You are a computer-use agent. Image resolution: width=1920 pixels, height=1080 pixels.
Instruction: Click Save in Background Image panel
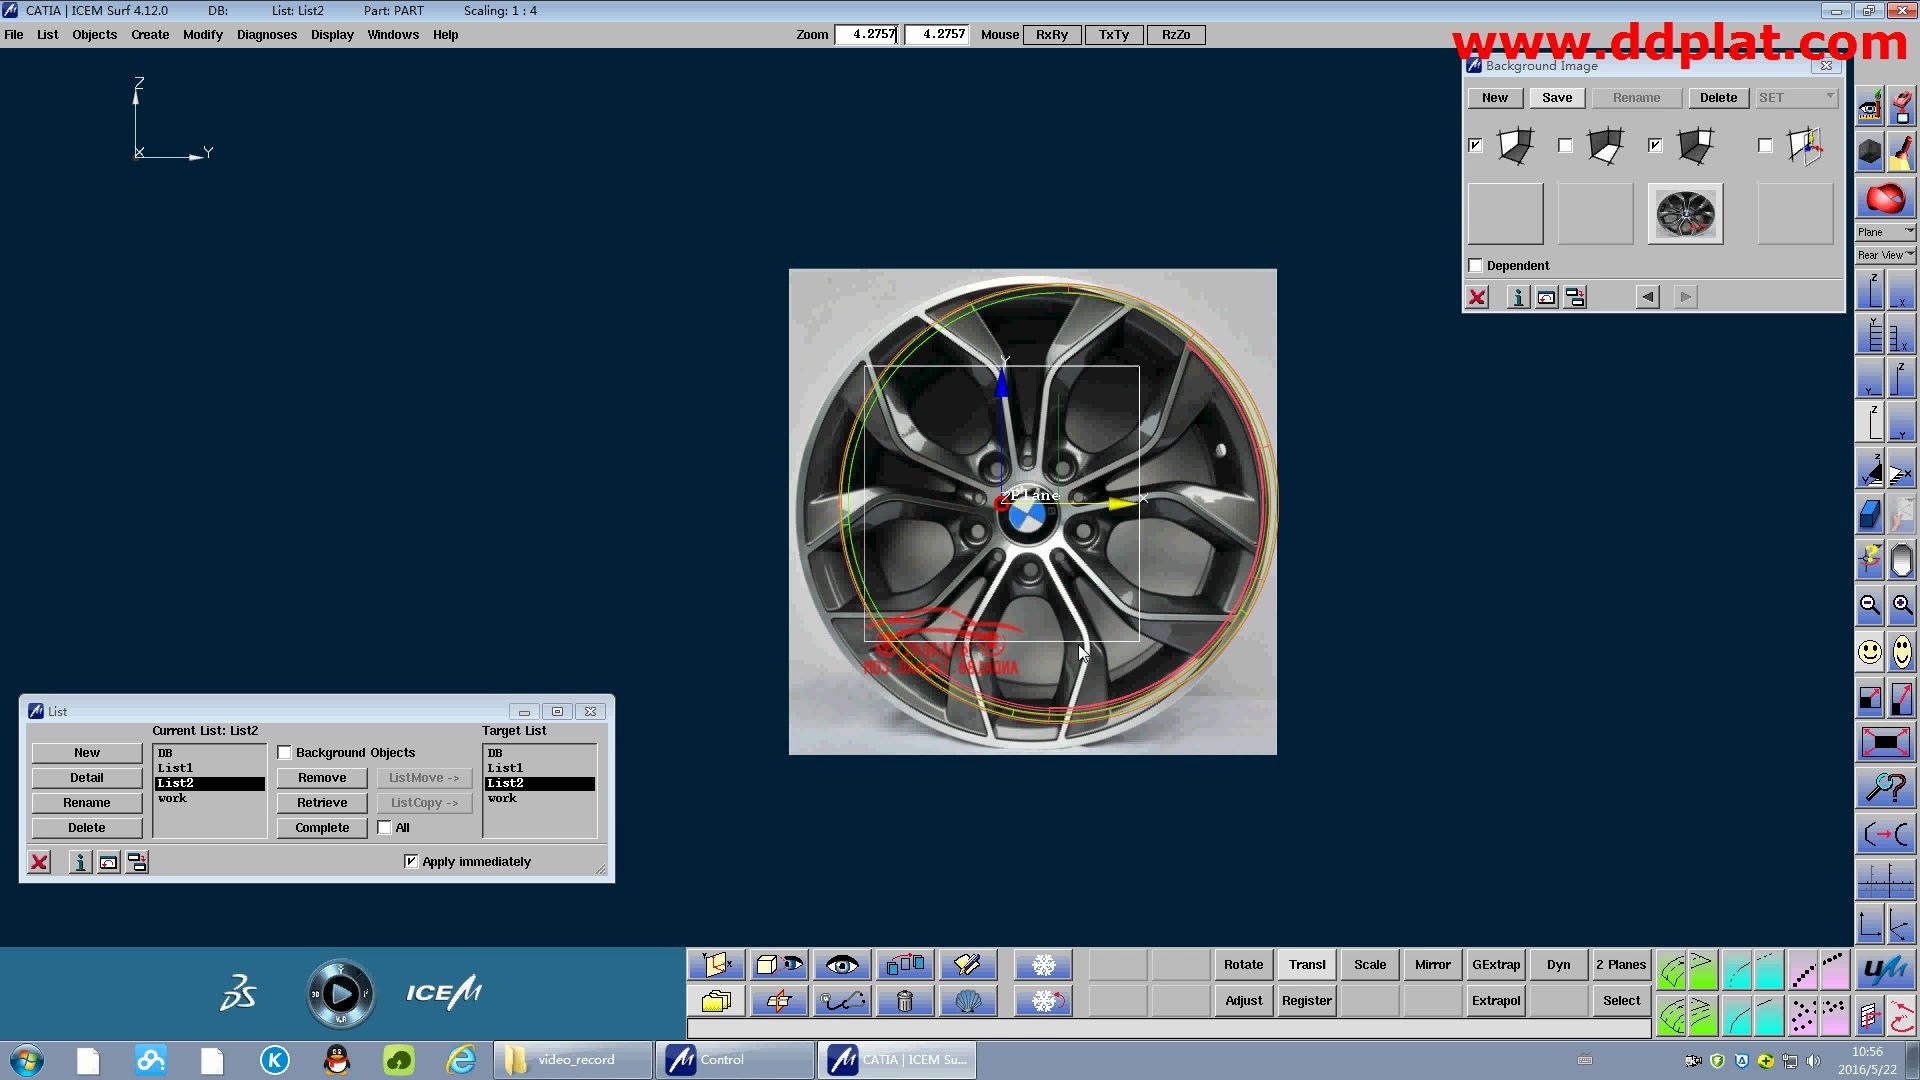pyautogui.click(x=1556, y=98)
